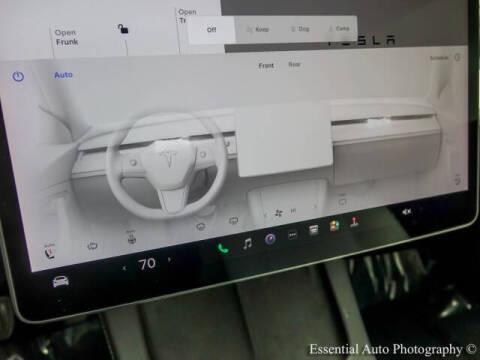Lower temperature with arrow left of 70
Screen dimensions: 480x360
point(125,268)
